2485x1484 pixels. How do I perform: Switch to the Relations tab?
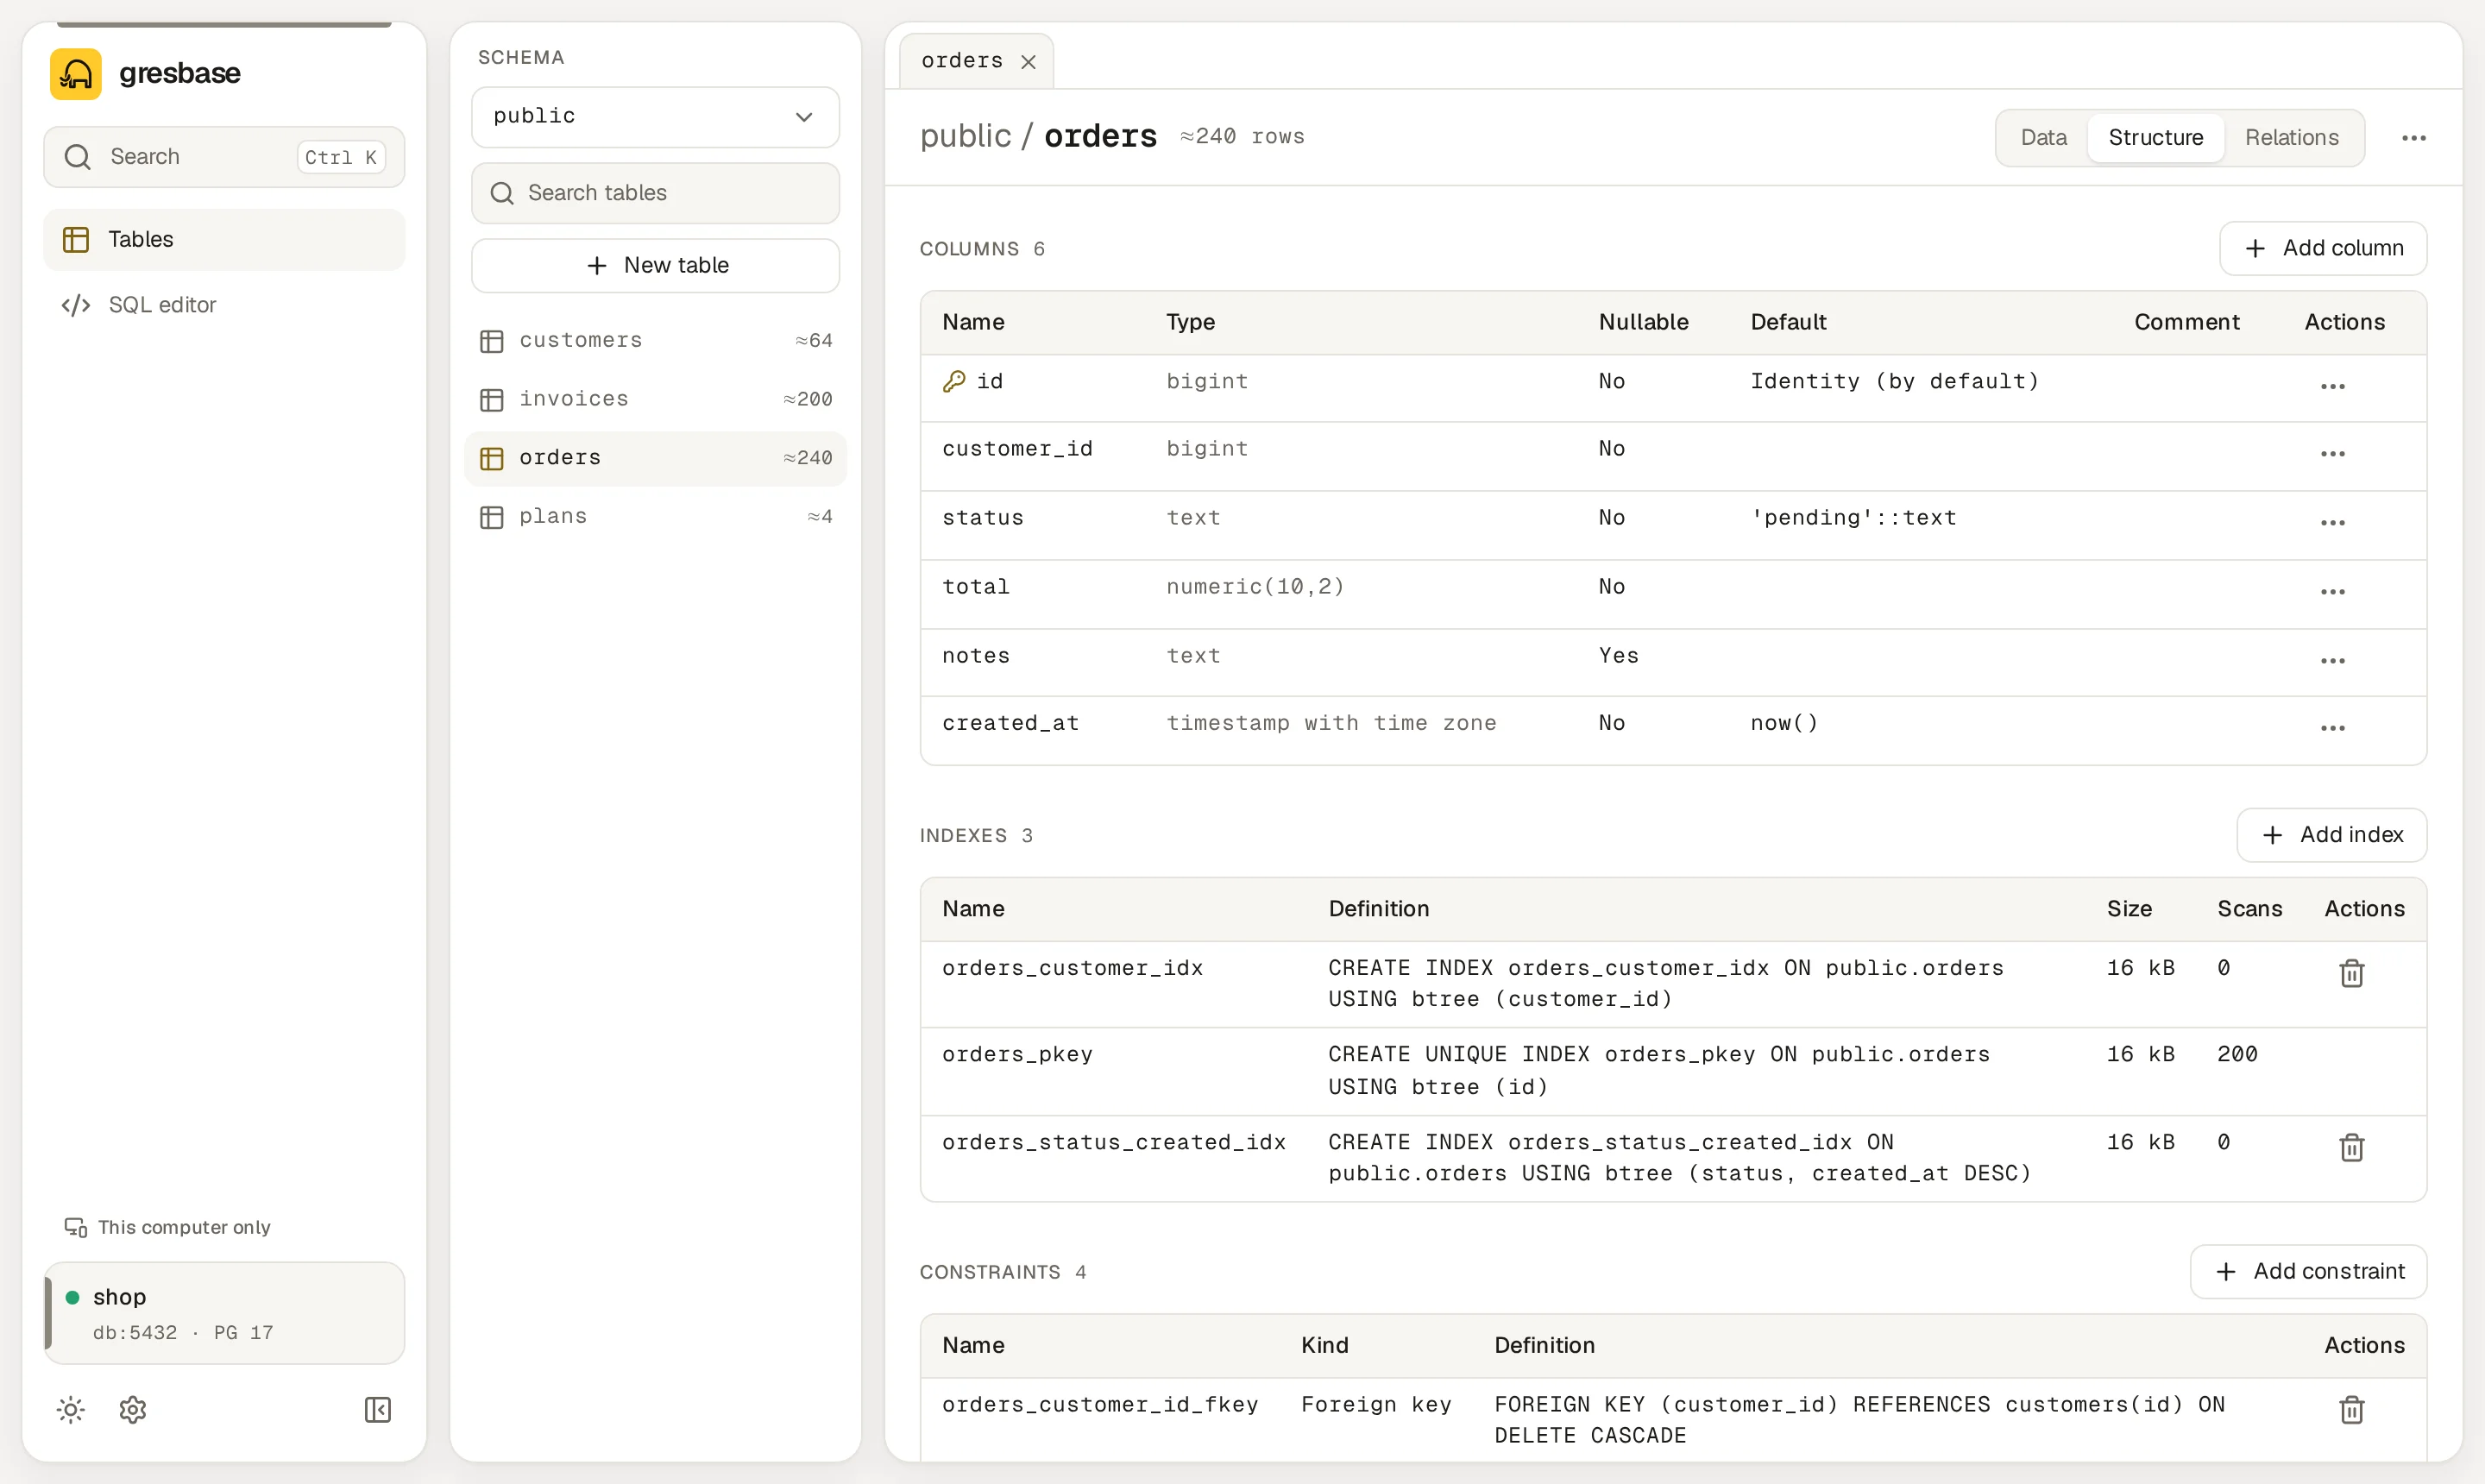(2291, 138)
